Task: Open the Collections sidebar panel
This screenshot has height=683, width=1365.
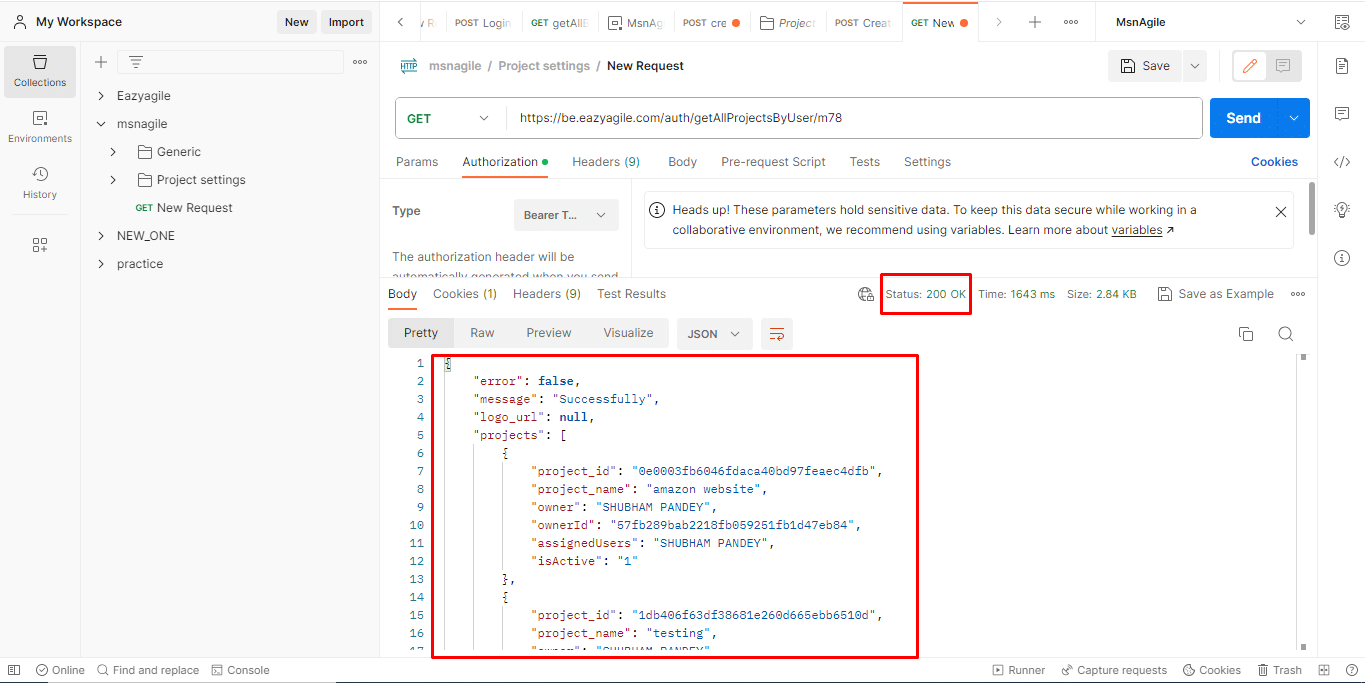Action: [x=40, y=71]
